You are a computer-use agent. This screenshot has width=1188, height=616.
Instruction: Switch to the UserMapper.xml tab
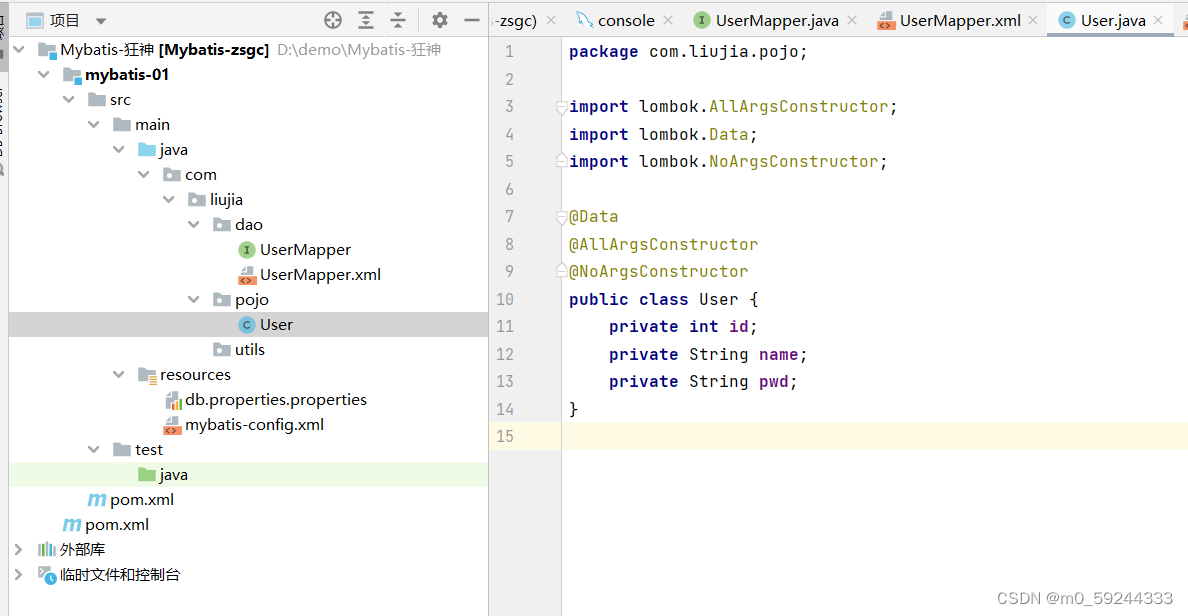(960, 20)
